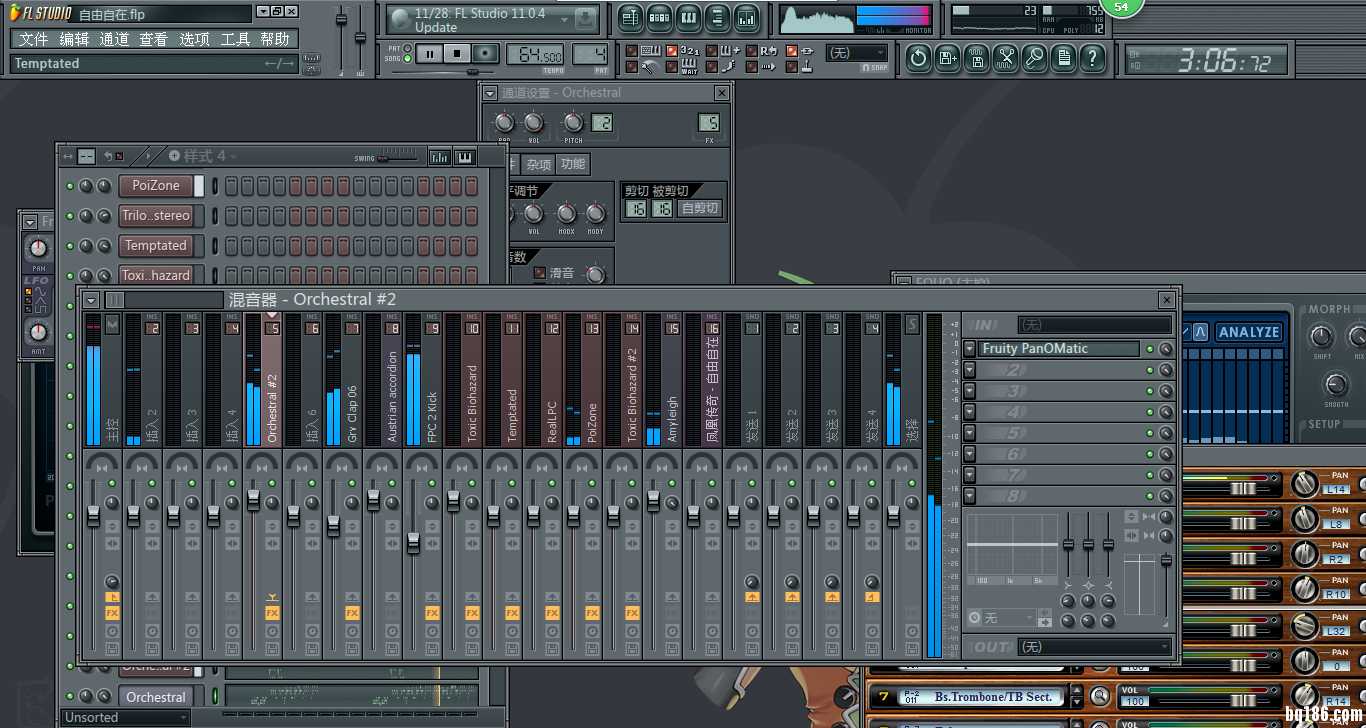The height and width of the screenshot is (728, 1366).
Task: Click the stop playback button
Action: point(457,53)
